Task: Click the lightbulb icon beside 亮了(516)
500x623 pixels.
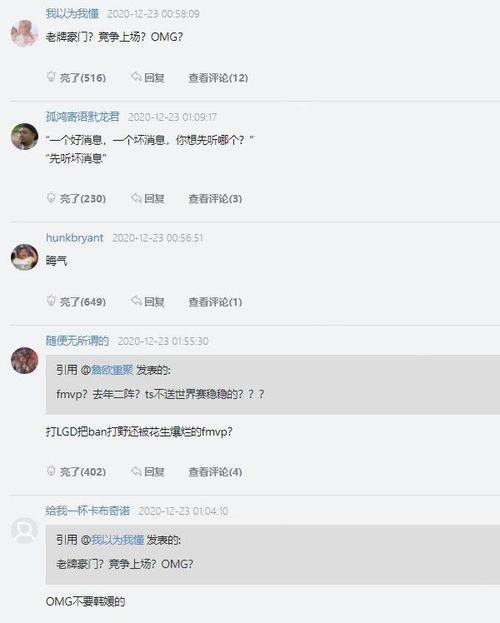Action: point(51,76)
